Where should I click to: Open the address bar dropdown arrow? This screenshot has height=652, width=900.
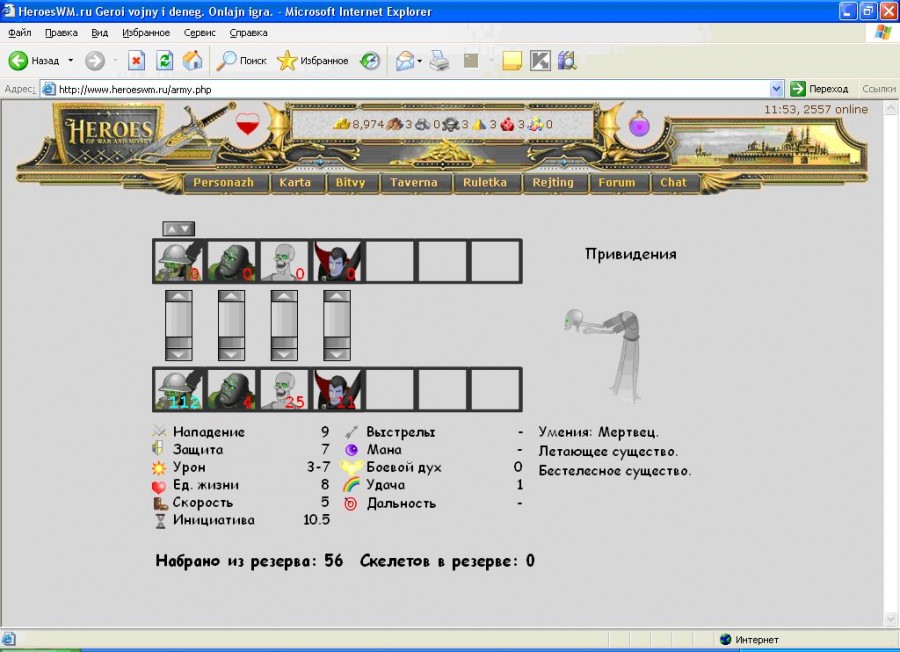(776, 89)
